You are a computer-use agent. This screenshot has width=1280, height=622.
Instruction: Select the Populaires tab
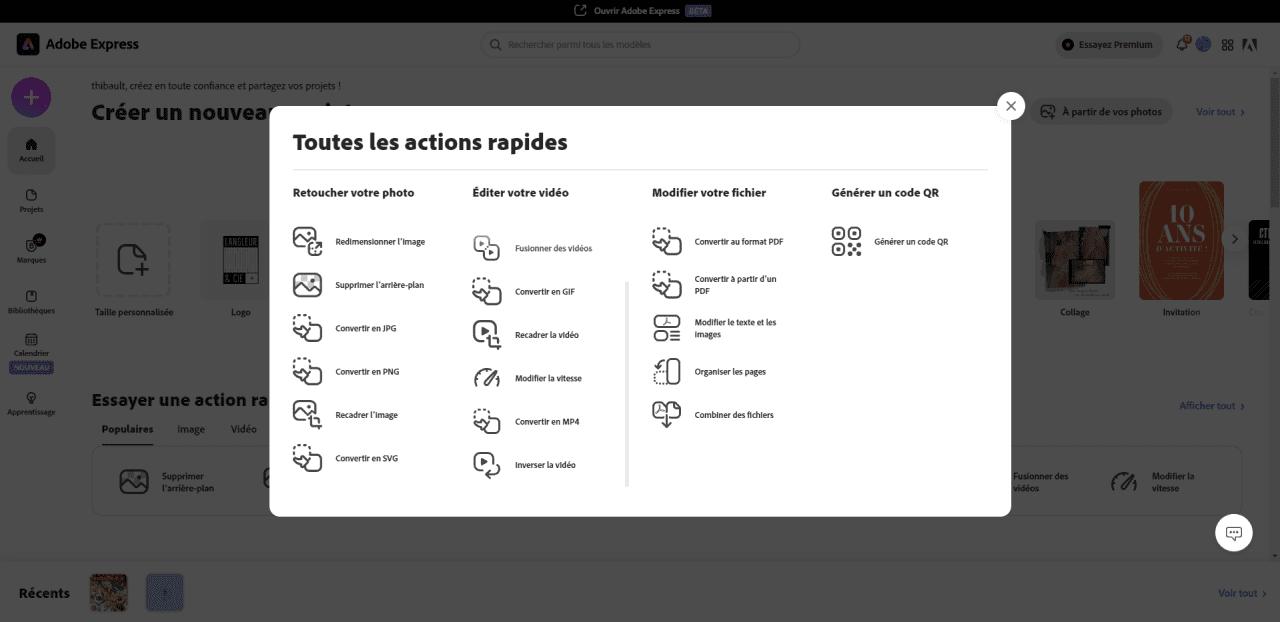click(x=128, y=429)
